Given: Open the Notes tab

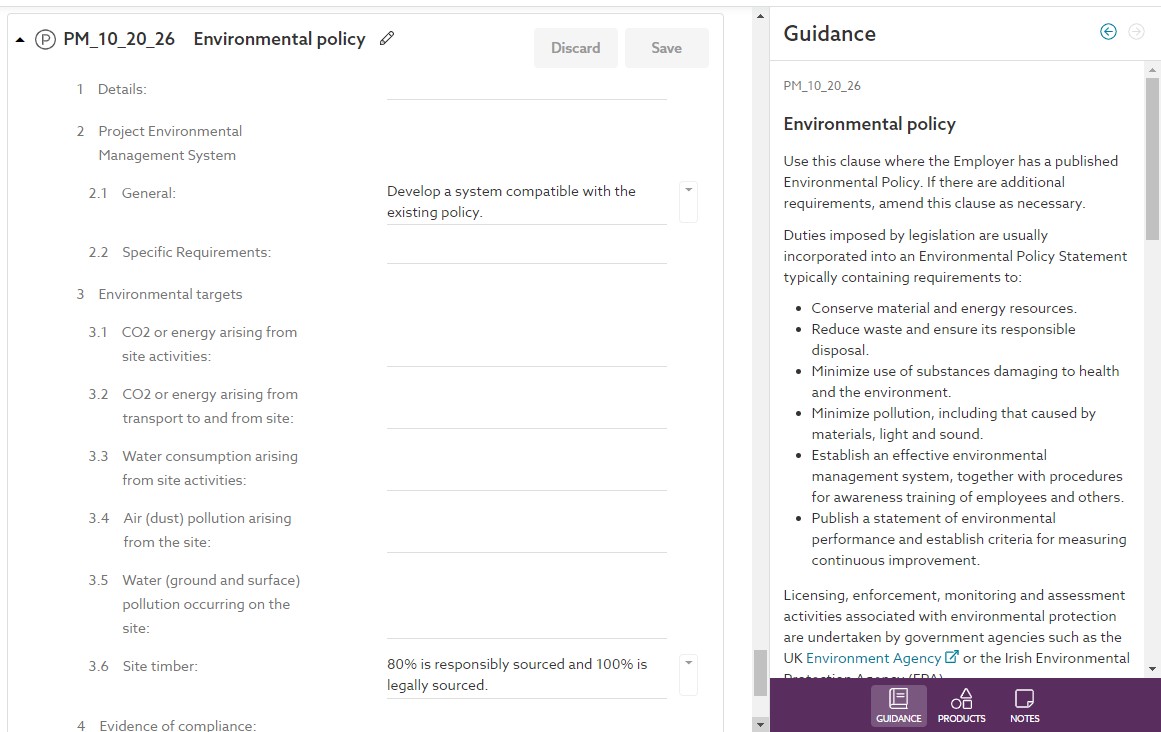Looking at the screenshot, I should [1024, 705].
